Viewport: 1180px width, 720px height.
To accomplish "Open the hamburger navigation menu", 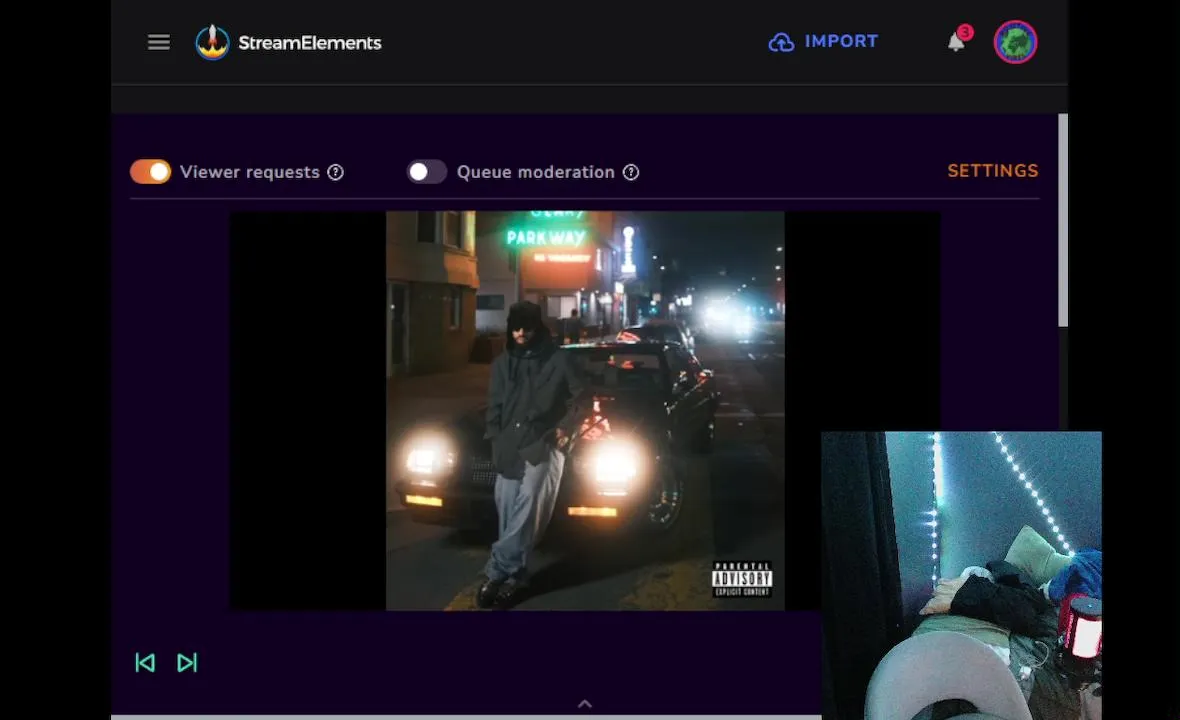I will (x=159, y=42).
